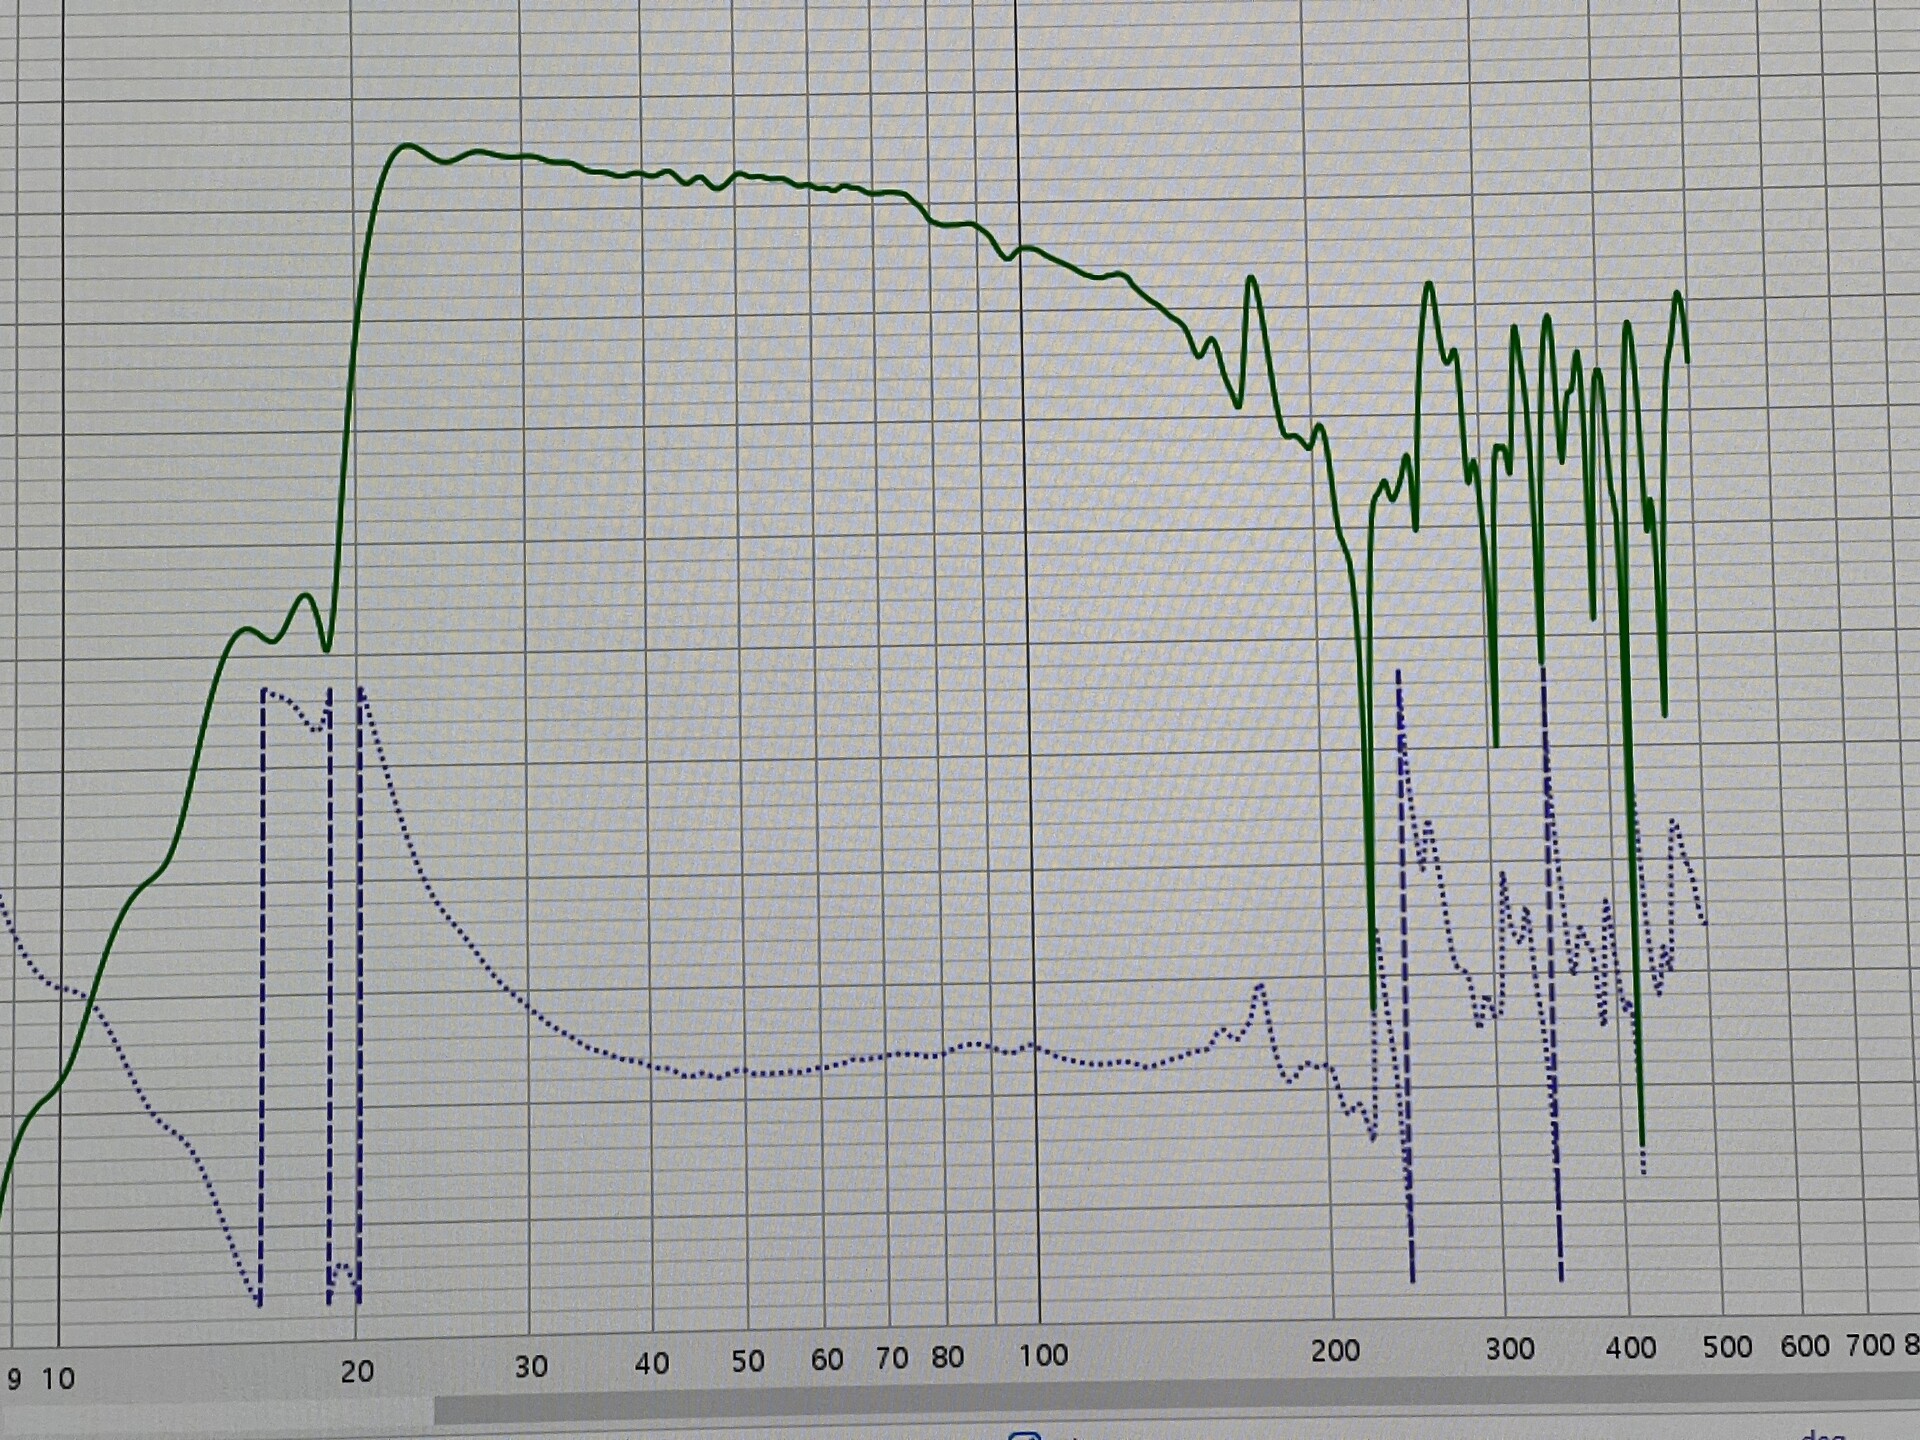The width and height of the screenshot is (1920, 1440).
Task: Click the 100 Hz frequency axis label
Action: coord(1043,1355)
